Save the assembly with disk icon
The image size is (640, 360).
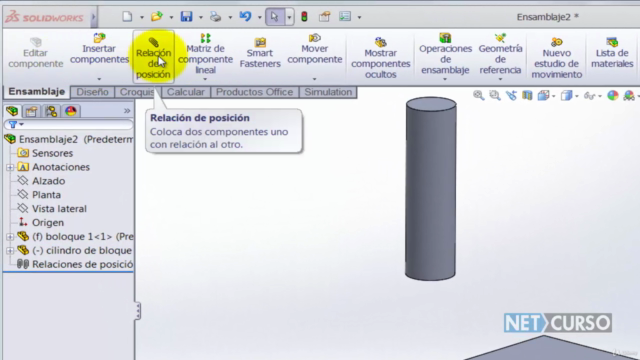(187, 17)
